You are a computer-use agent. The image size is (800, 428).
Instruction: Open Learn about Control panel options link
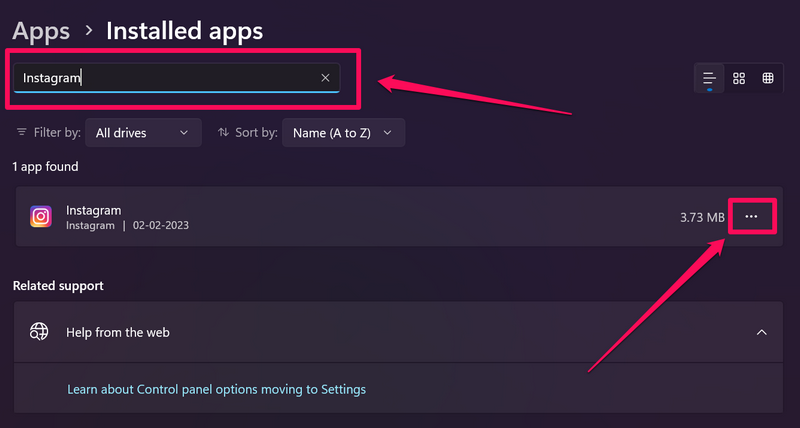216,389
